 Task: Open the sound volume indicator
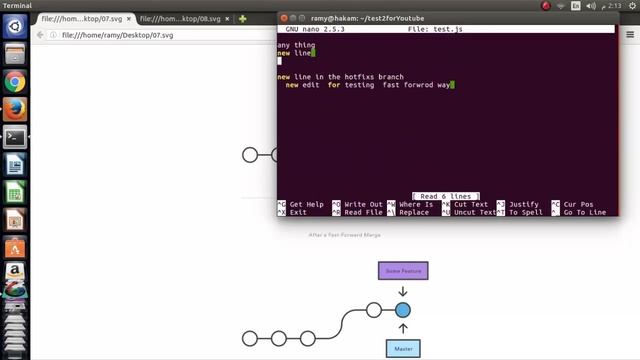coord(591,6)
